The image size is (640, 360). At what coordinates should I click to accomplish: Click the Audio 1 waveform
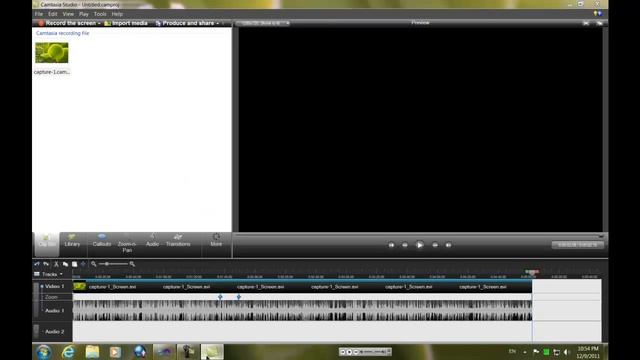302,310
